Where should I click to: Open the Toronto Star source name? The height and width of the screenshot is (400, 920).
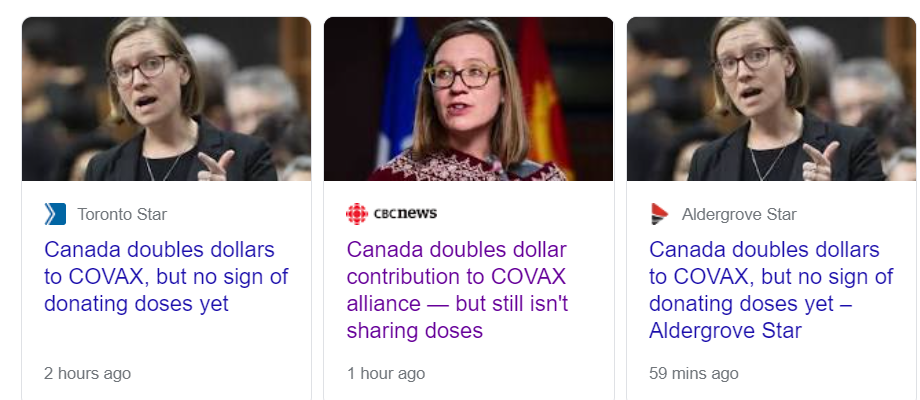122,214
